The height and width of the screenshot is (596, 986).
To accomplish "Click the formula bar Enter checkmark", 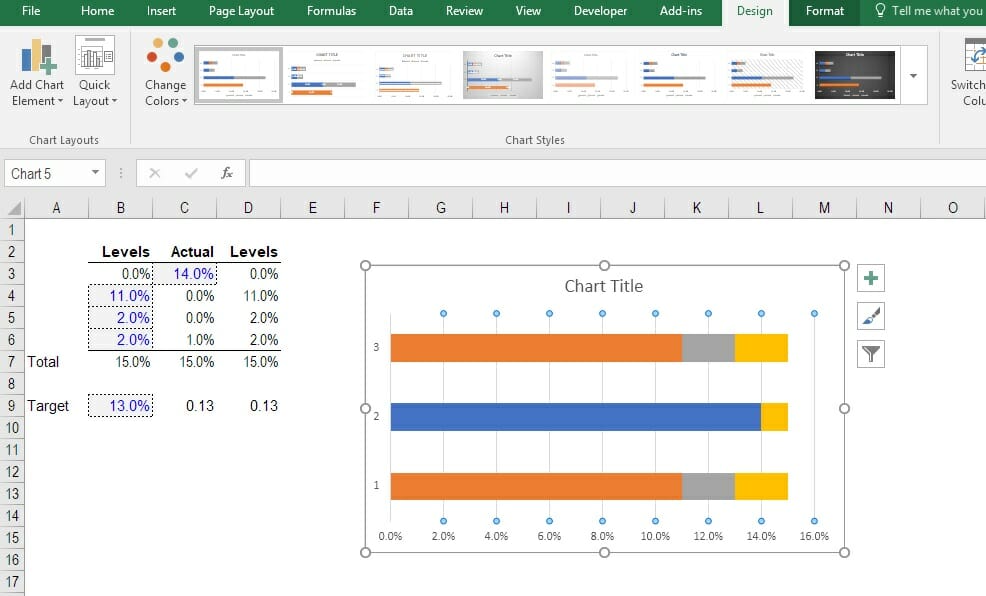I will pyautogui.click(x=190, y=173).
